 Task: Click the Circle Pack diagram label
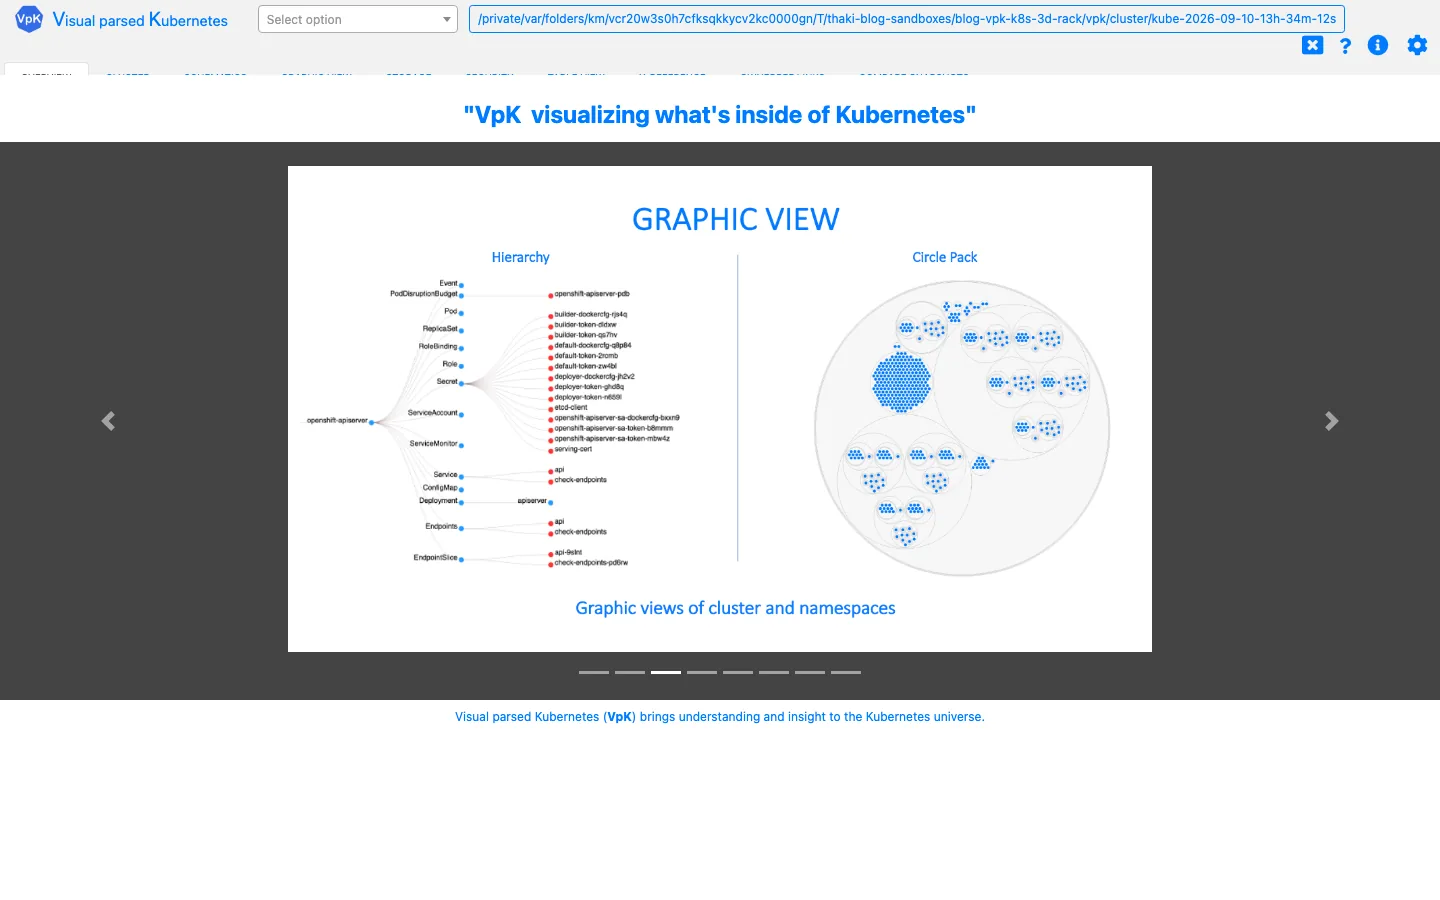(x=945, y=257)
